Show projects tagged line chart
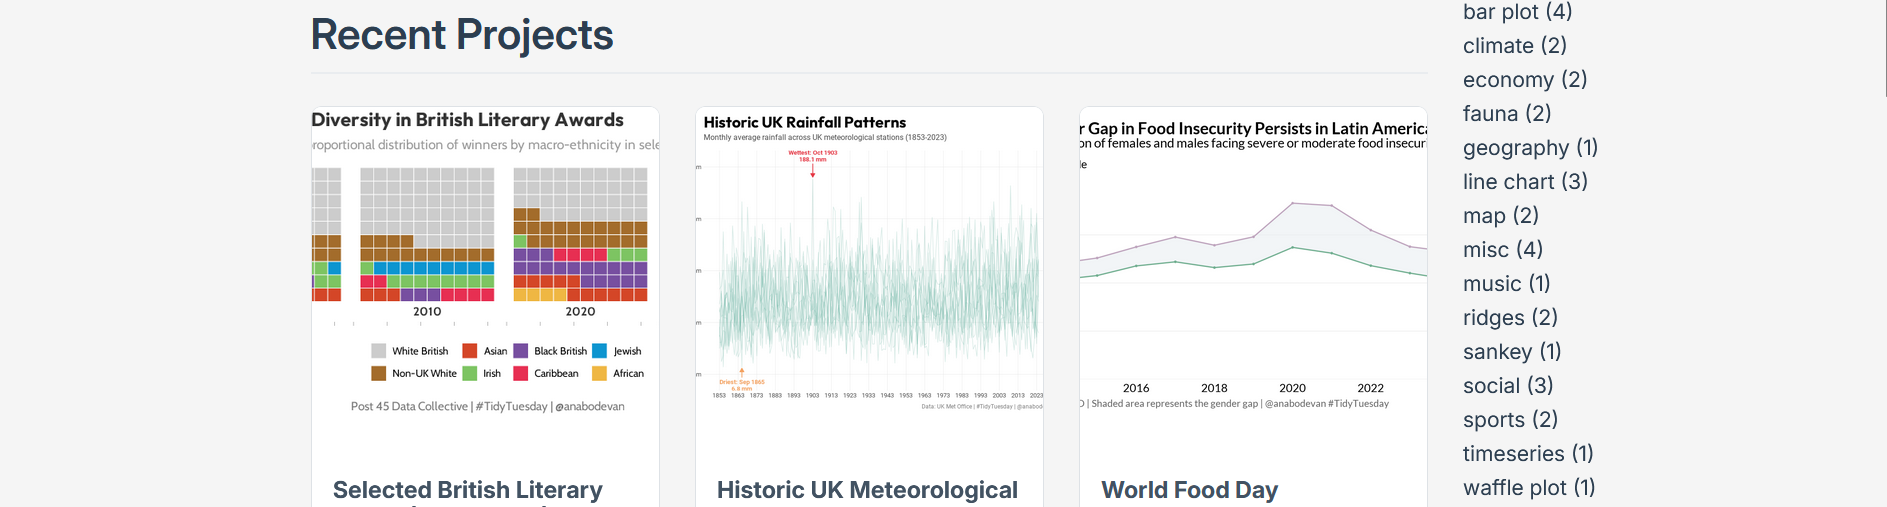Screen dimensions: 1887x507 (x=1524, y=182)
